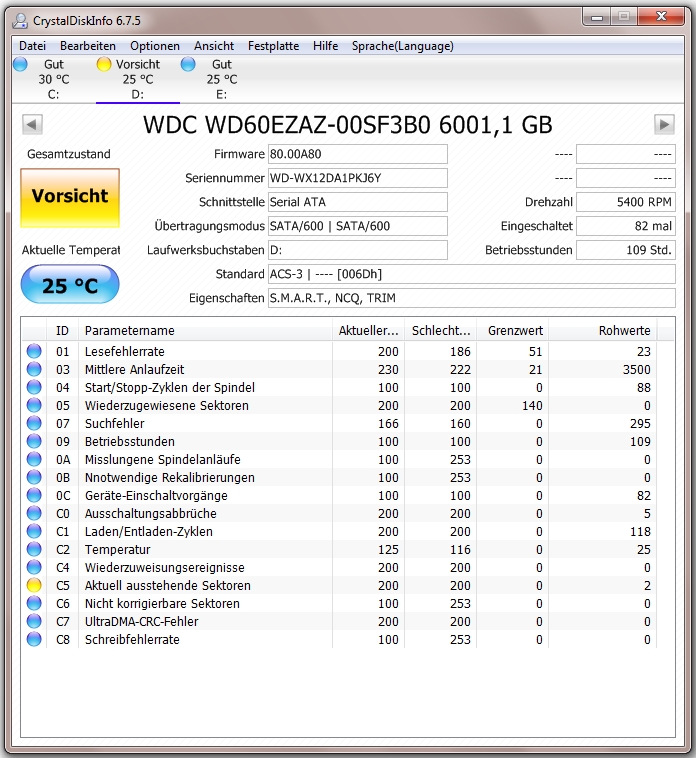Click the Eigenschaften field S.M.A.R.T., NCQ, TRIM
696x758 pixels.
472,298
